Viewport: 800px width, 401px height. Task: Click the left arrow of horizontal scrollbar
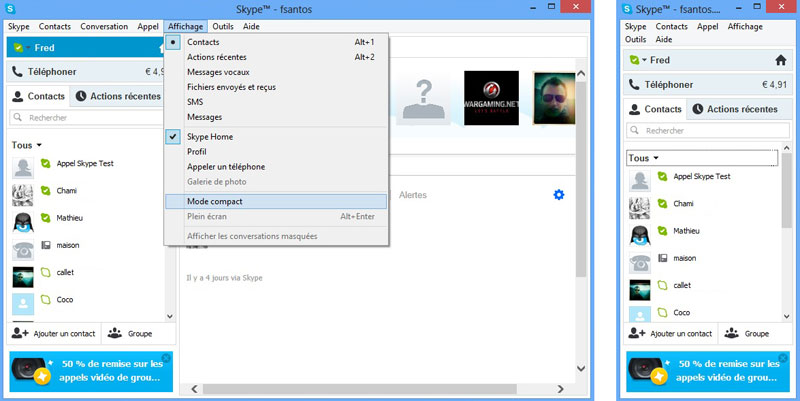coord(194,389)
